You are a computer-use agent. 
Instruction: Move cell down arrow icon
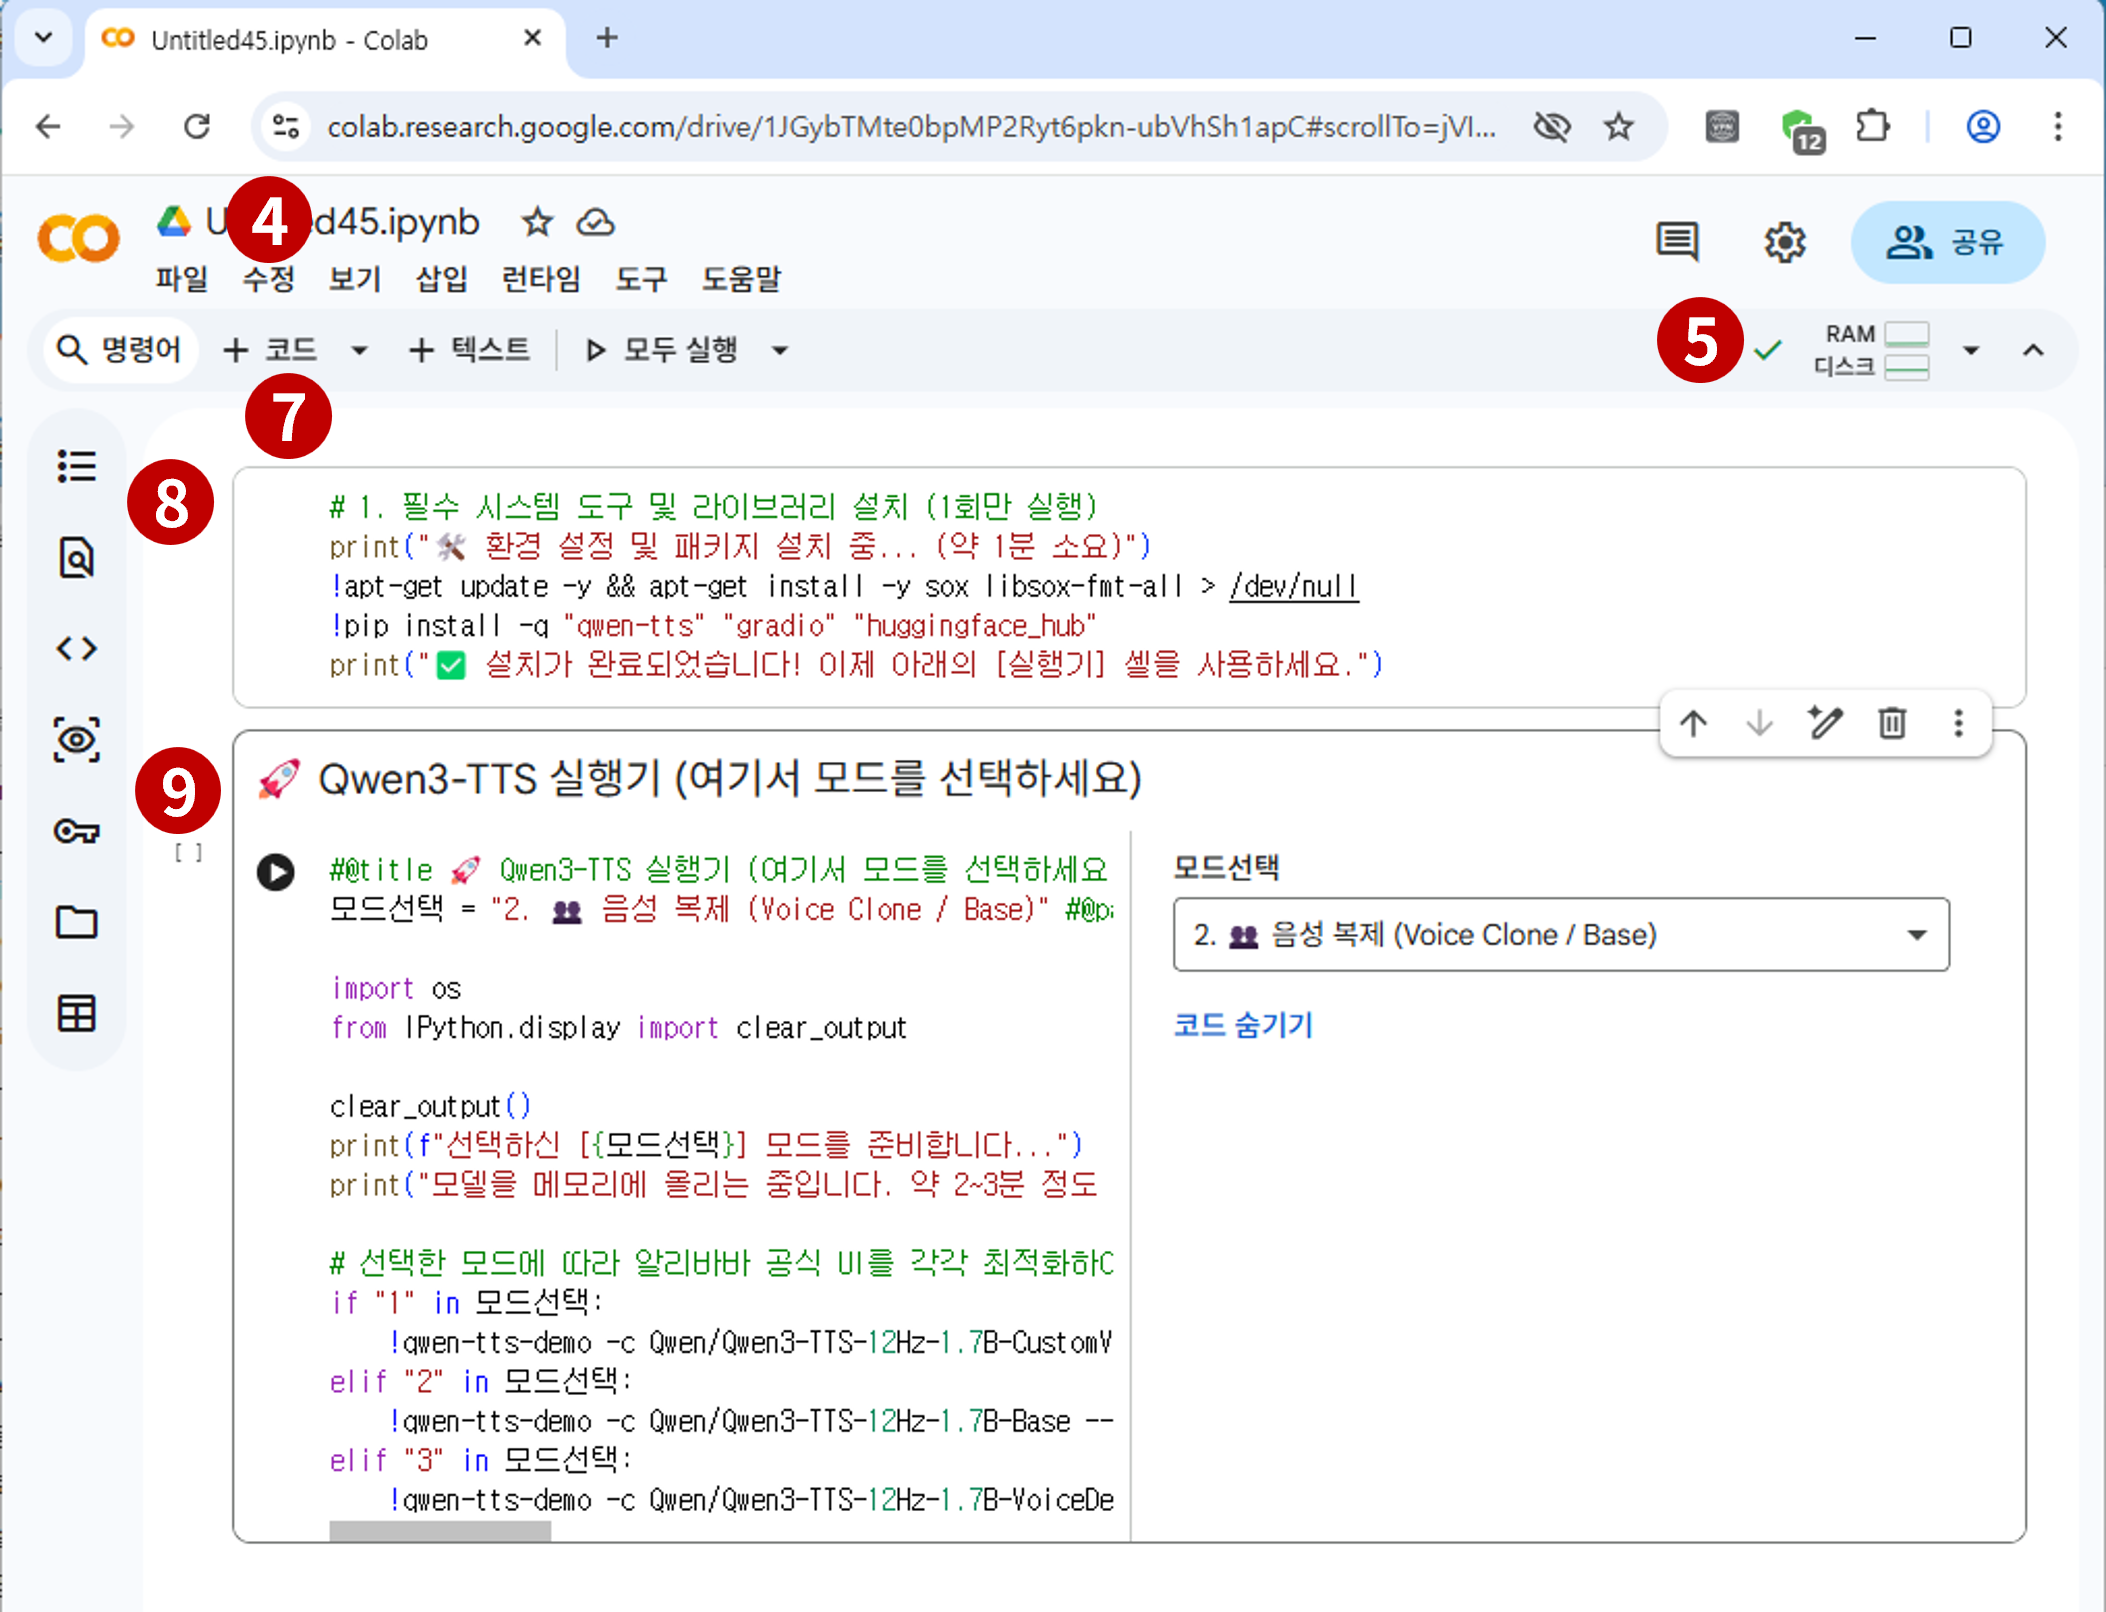[1759, 722]
